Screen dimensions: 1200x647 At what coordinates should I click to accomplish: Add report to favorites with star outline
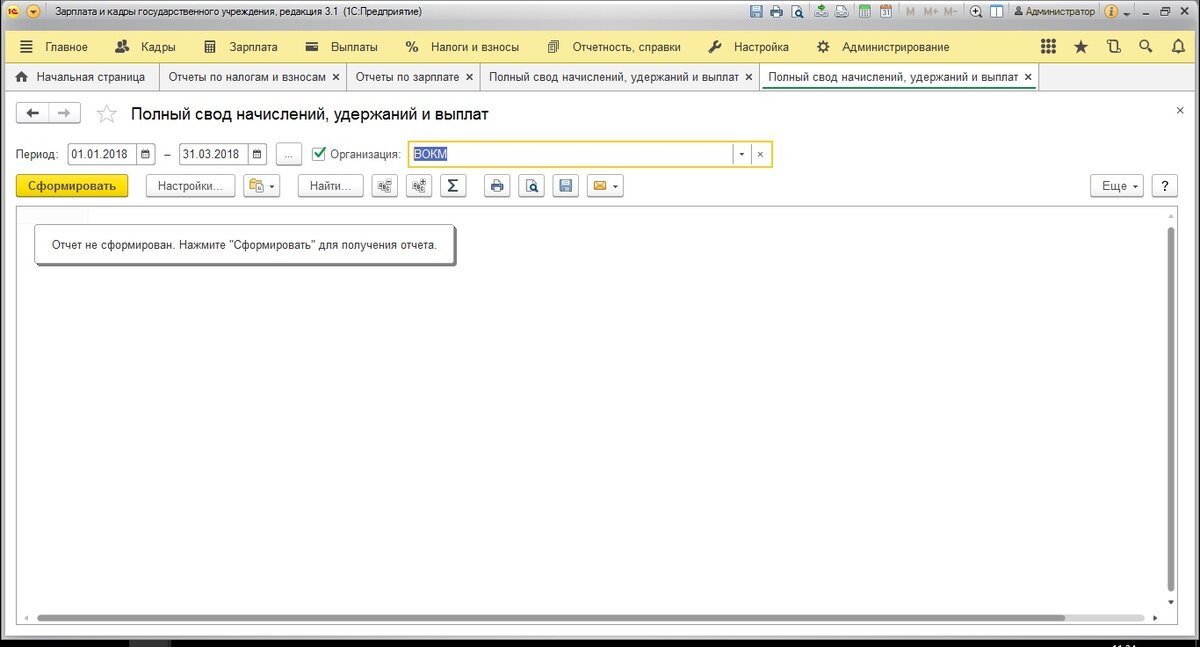pyautogui.click(x=106, y=114)
